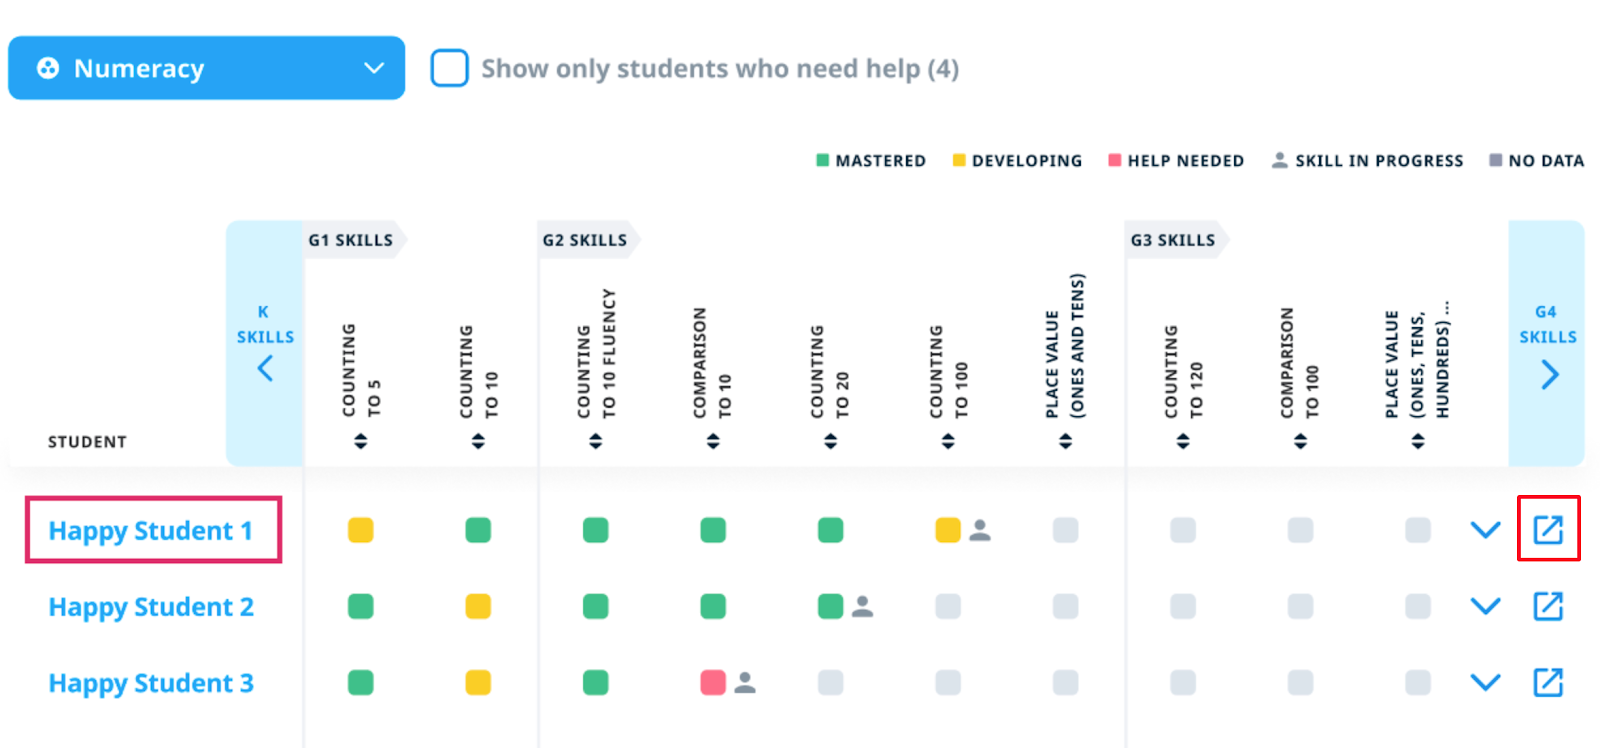Open Happy Student 1 profile link
1600x748 pixels.
click(x=151, y=531)
